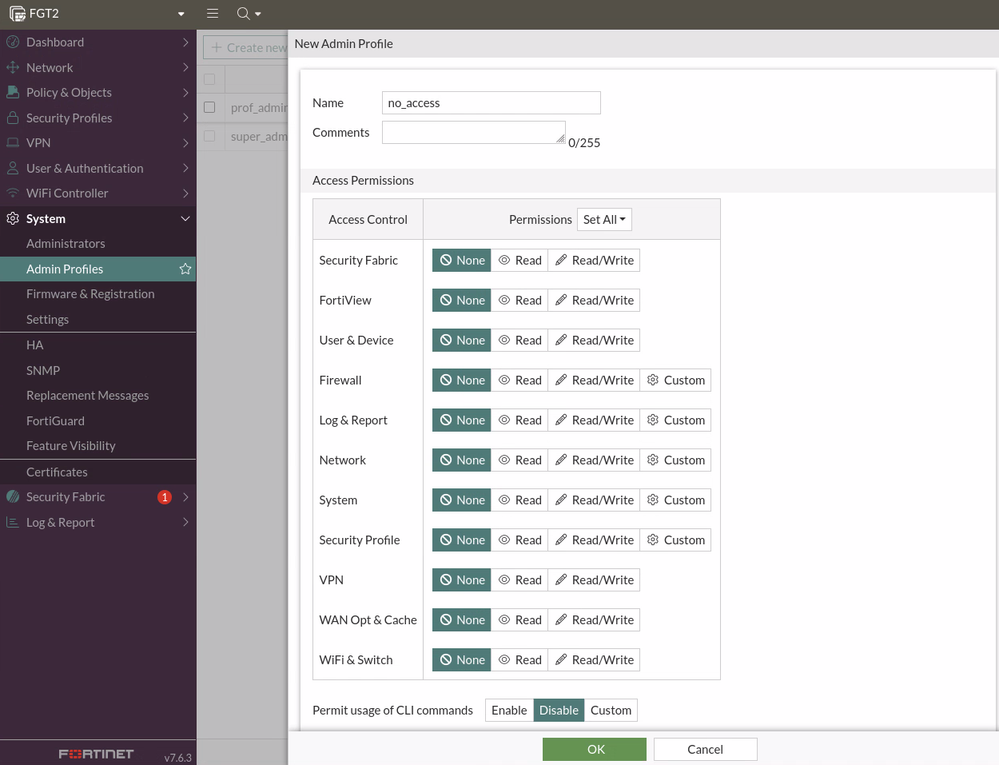Click the VPN laptop icon in sidebar
The width and height of the screenshot is (999, 765).
(13, 143)
